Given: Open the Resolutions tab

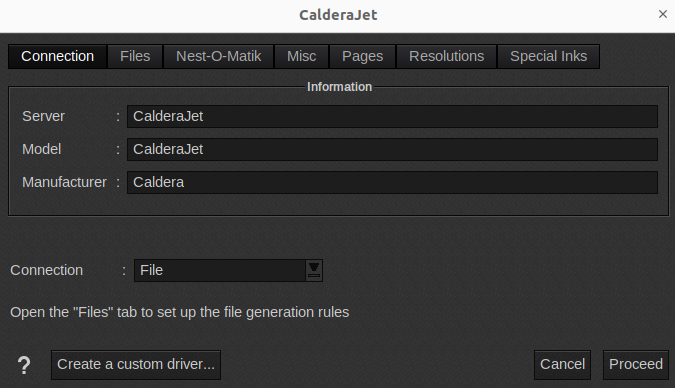Looking at the screenshot, I should (x=446, y=56).
